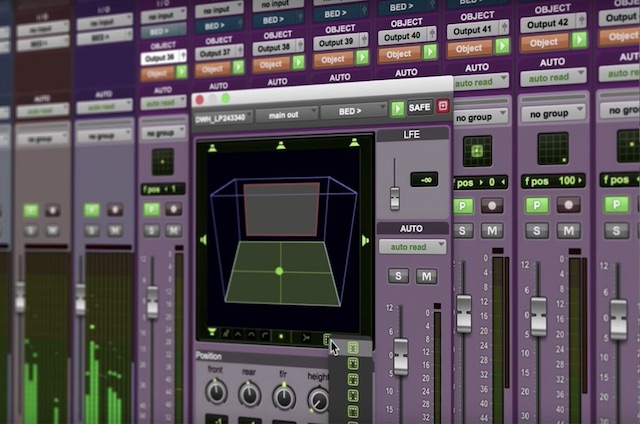Click the volume fader handle in the panner window

click(400, 356)
